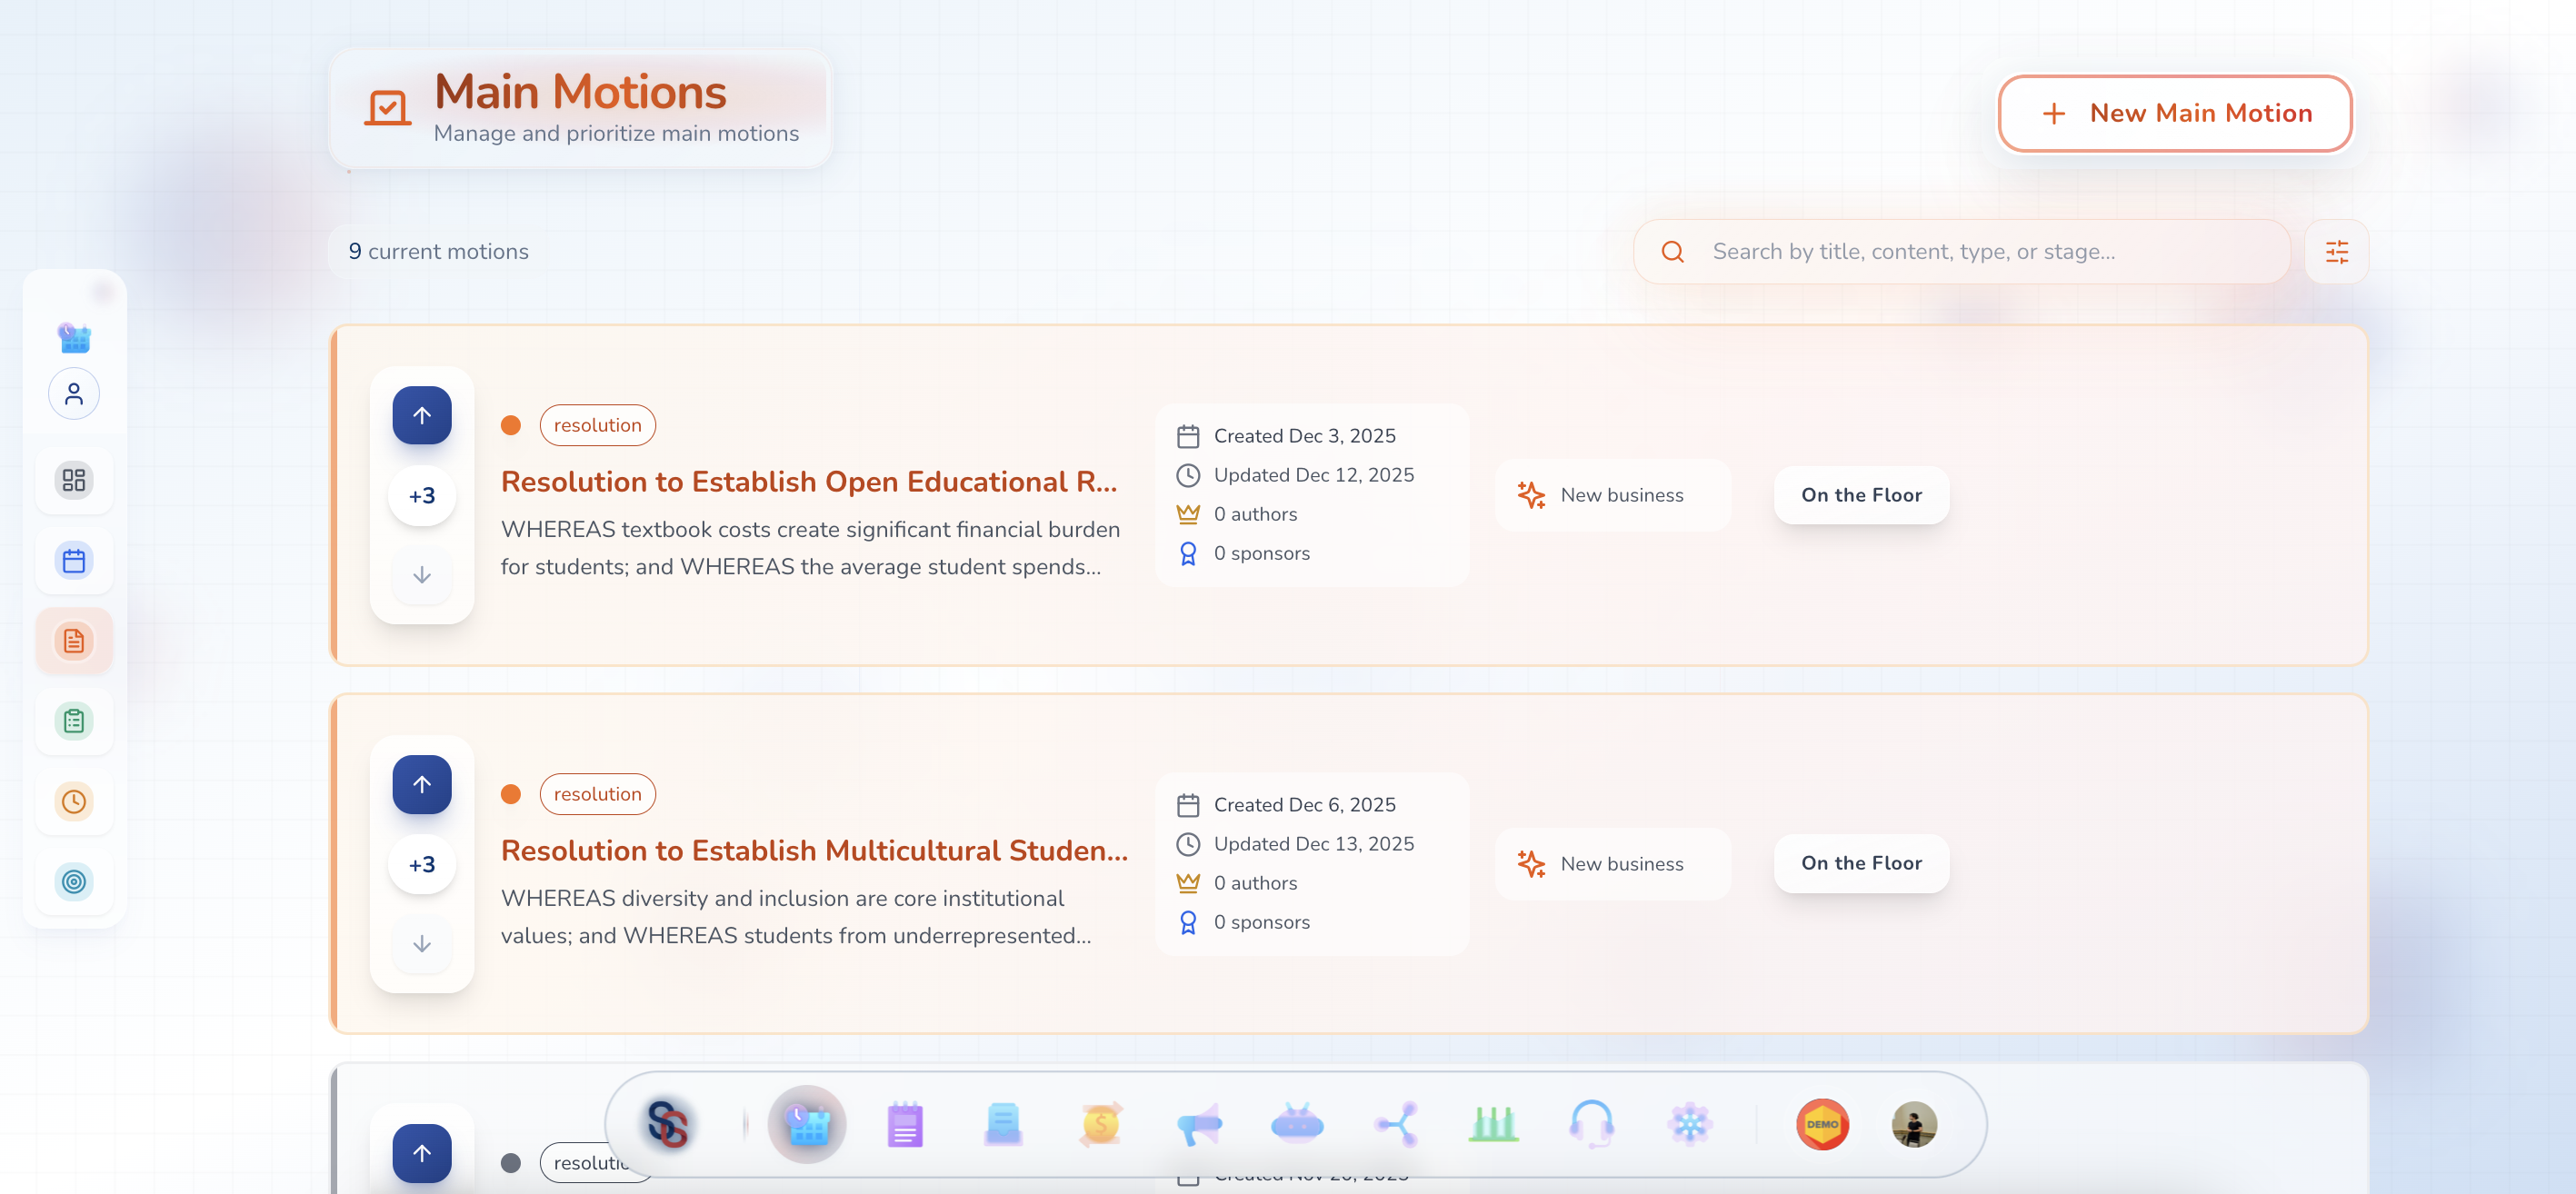Click the New Main Motion button
This screenshot has height=1194, width=2576.
[2174, 113]
